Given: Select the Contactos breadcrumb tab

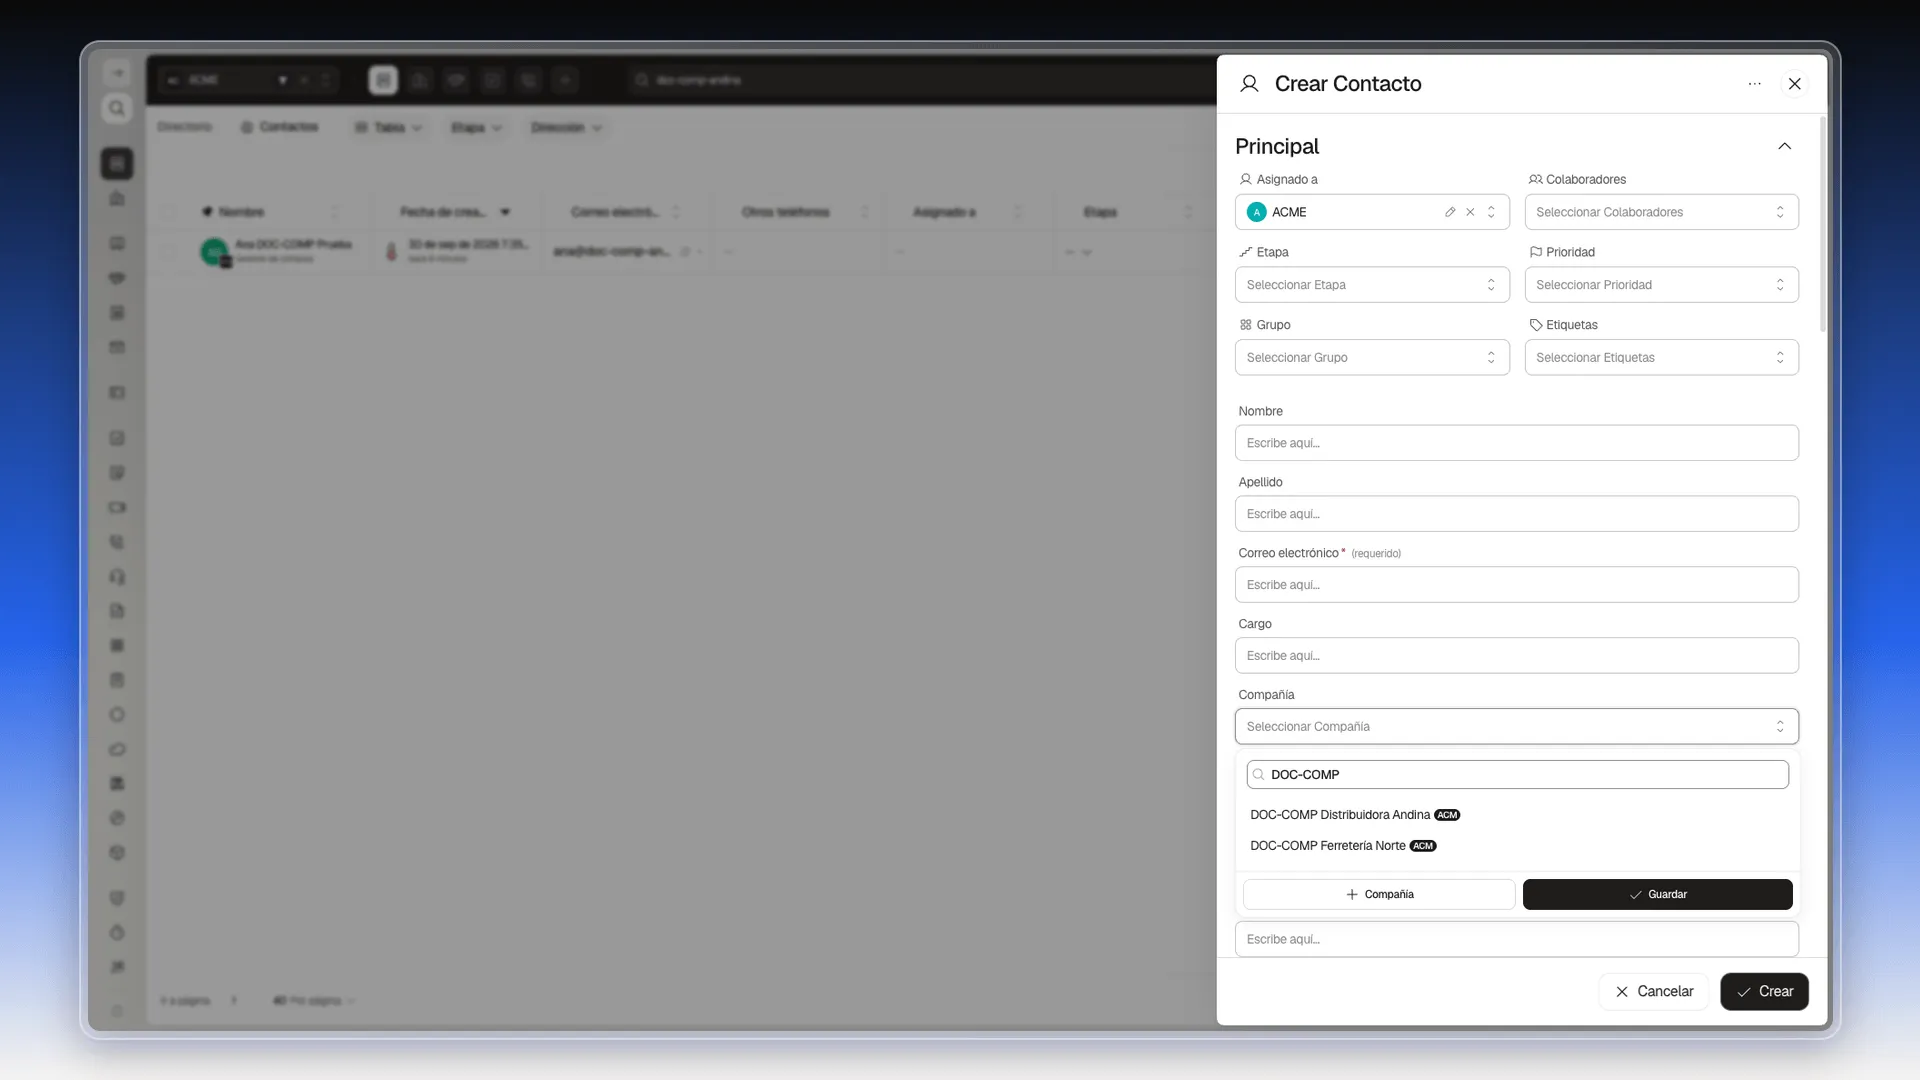Looking at the screenshot, I should [x=279, y=127].
